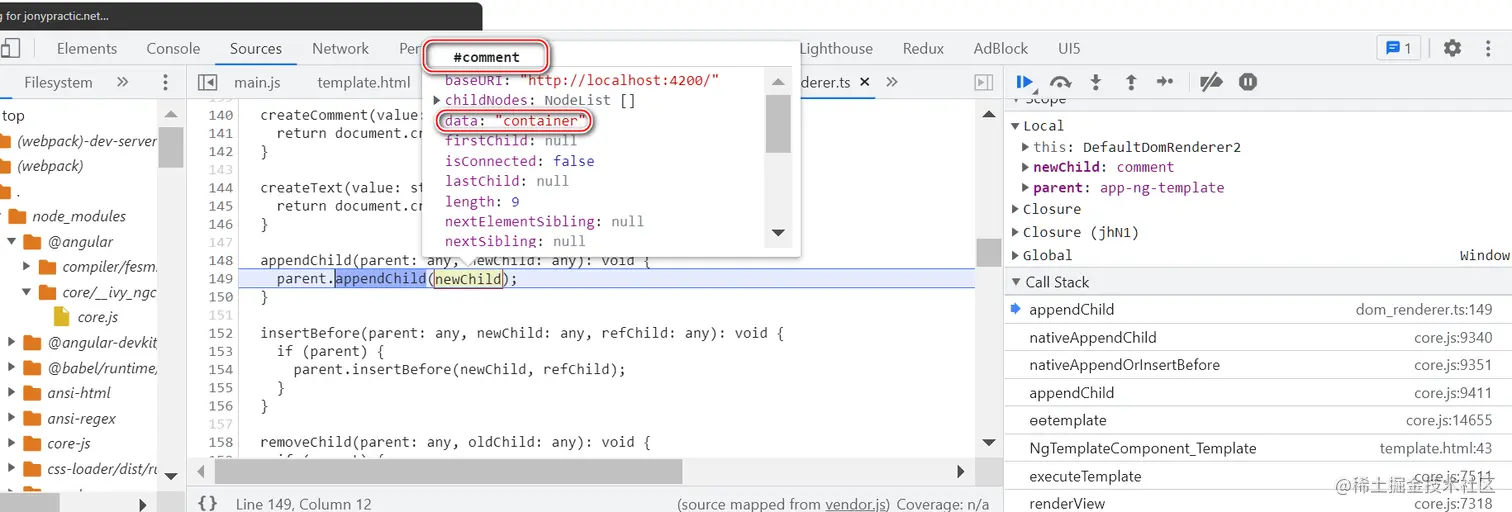Expand the @angular-devkit folder
This screenshot has width=1512, height=512.
point(12,342)
